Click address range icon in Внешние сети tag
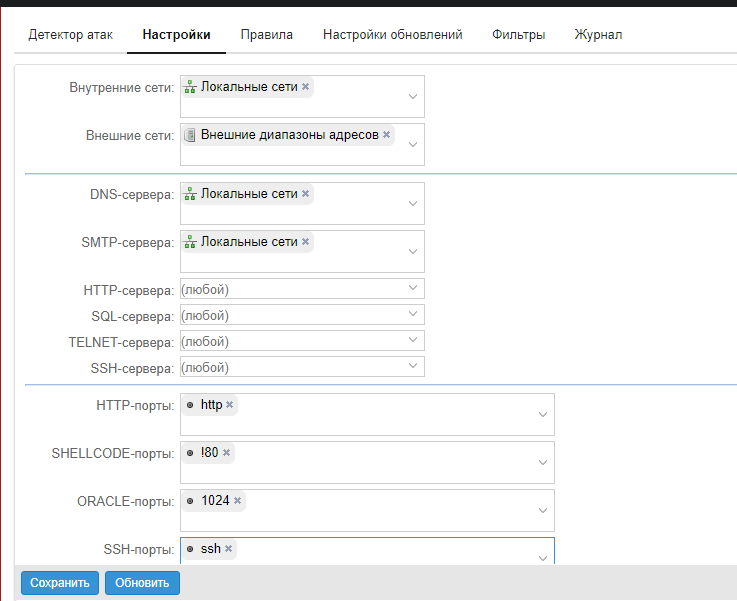737x601 pixels. [190, 135]
